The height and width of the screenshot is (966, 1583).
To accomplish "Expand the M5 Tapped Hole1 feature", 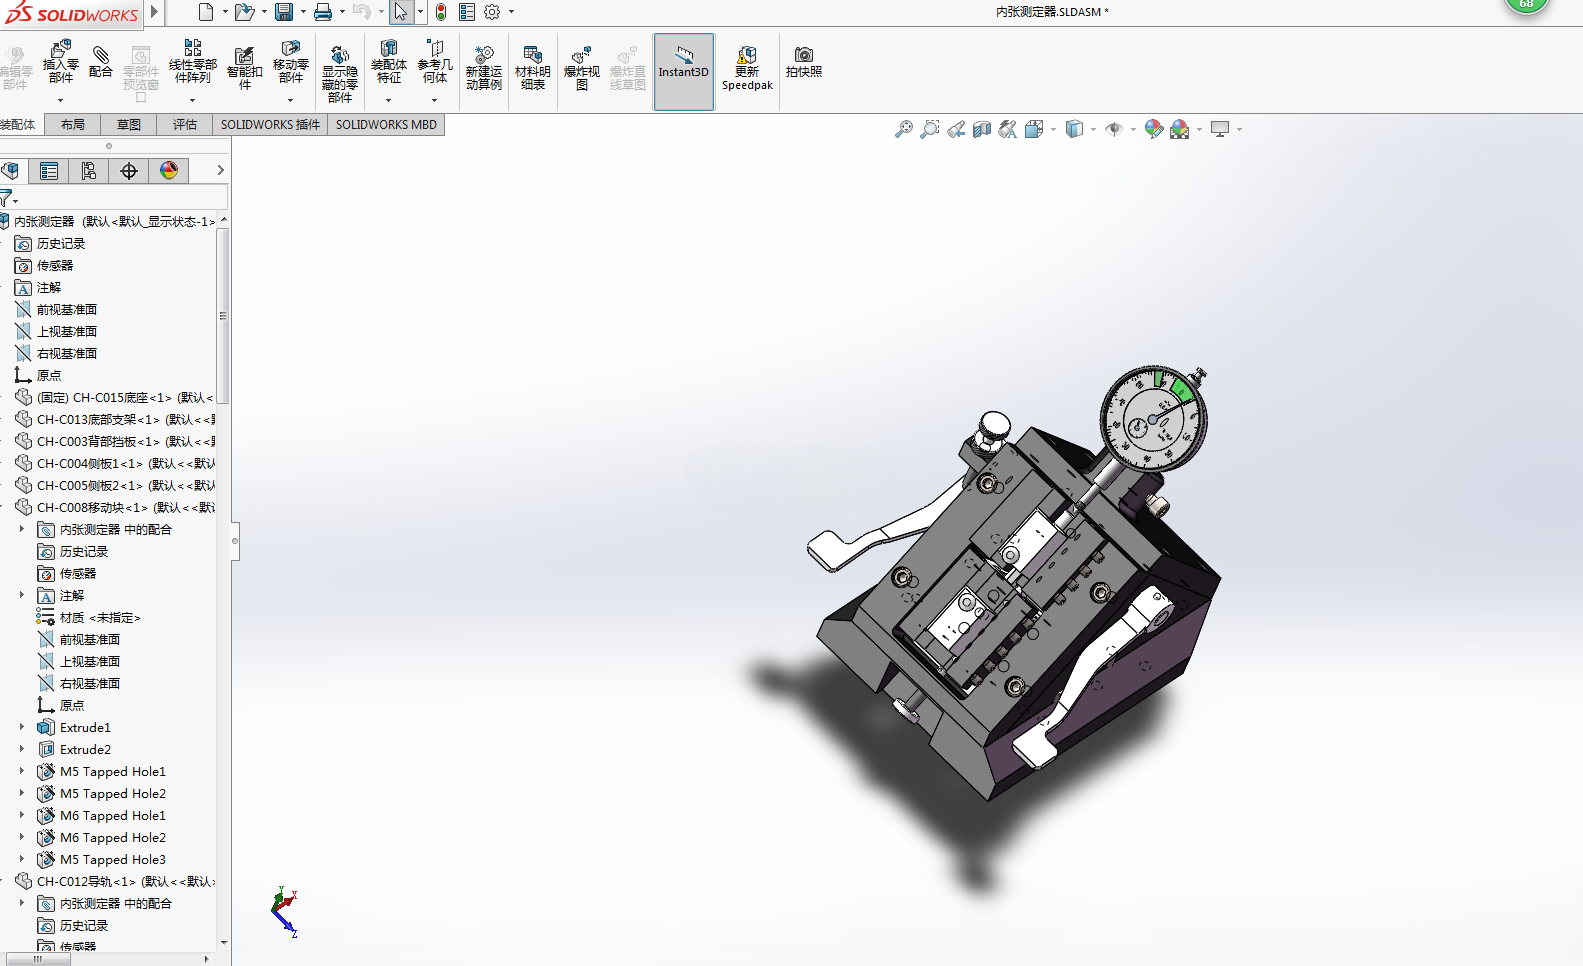I will pyautogui.click(x=22, y=771).
